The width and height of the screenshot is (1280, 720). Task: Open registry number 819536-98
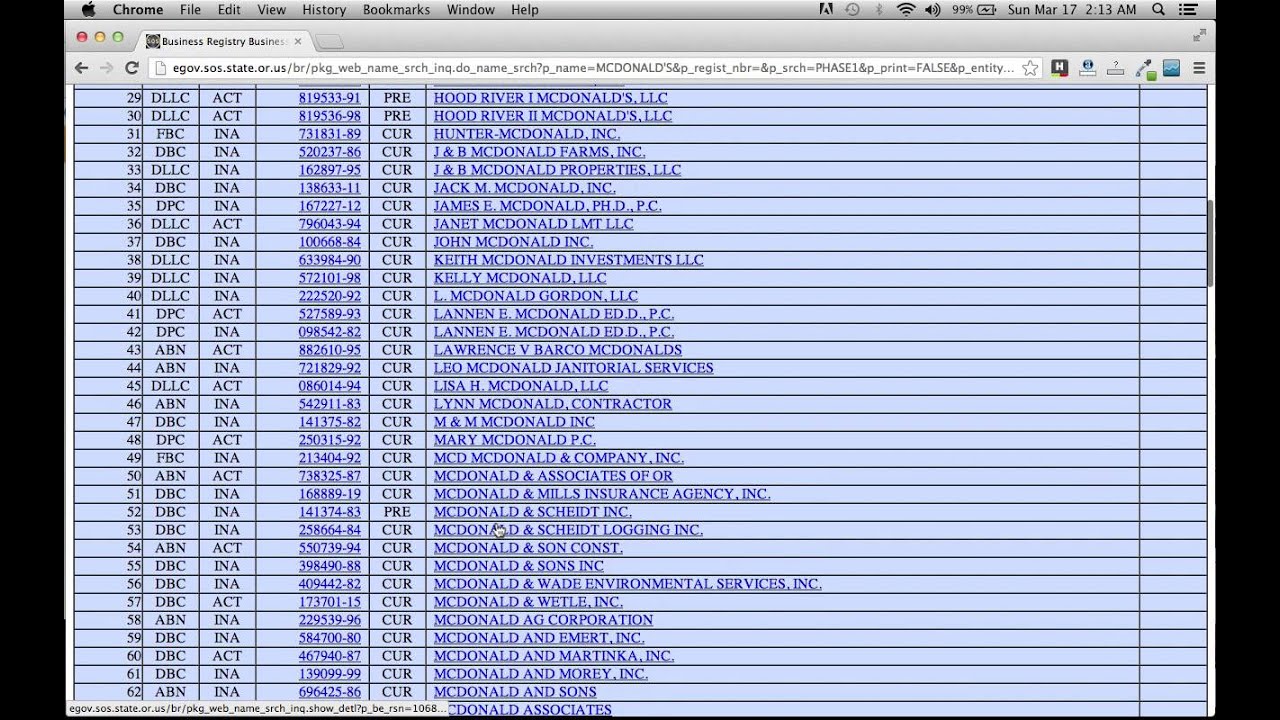[x=330, y=116]
